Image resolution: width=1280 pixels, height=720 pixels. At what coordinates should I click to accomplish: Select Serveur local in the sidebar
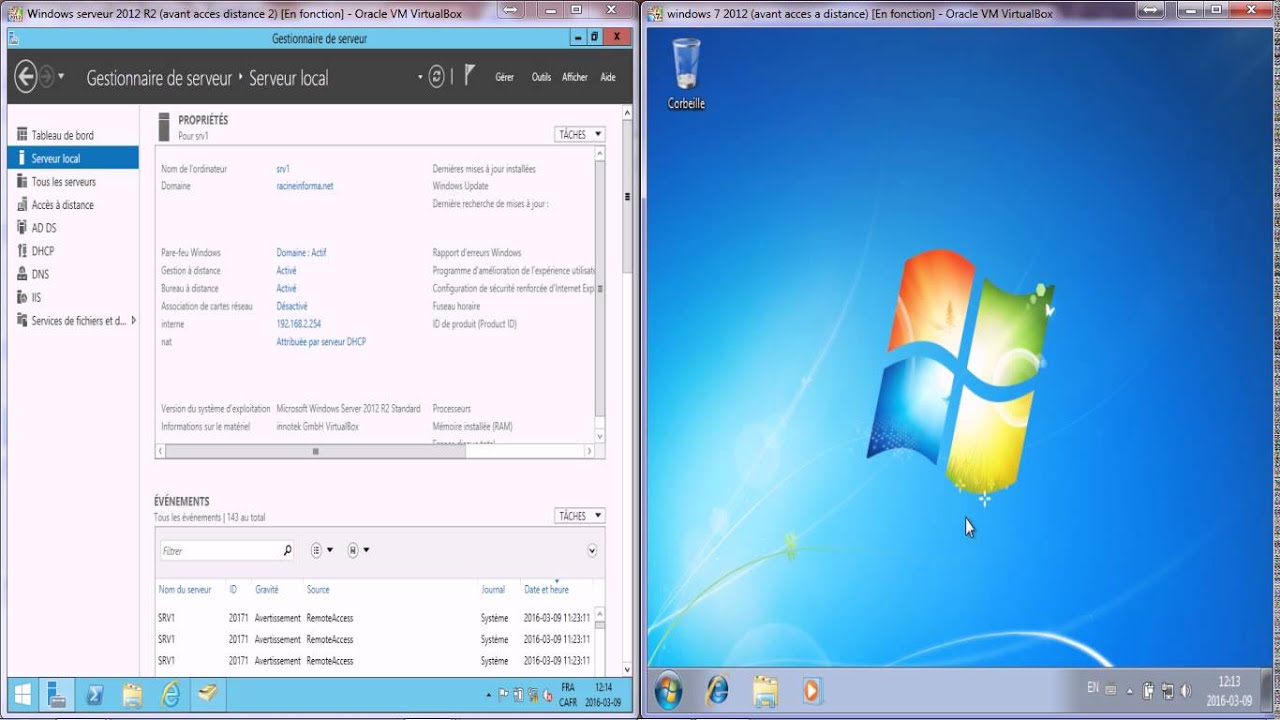73,158
